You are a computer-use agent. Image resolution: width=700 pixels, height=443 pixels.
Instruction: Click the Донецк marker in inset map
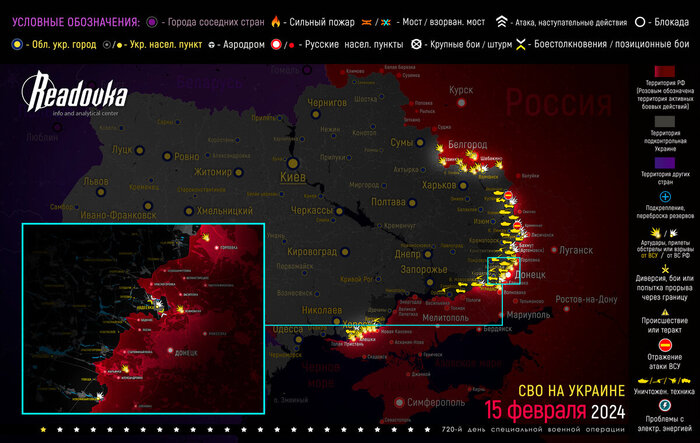click(x=170, y=351)
